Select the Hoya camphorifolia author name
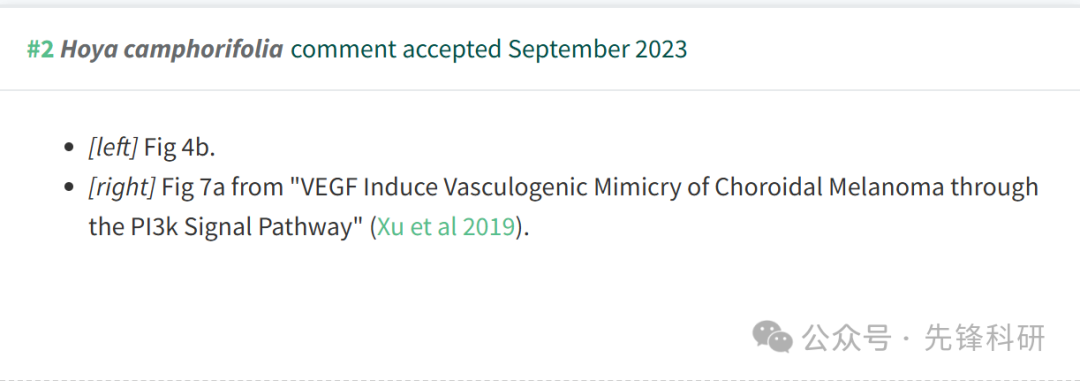The image size is (1080, 381). click(x=172, y=50)
